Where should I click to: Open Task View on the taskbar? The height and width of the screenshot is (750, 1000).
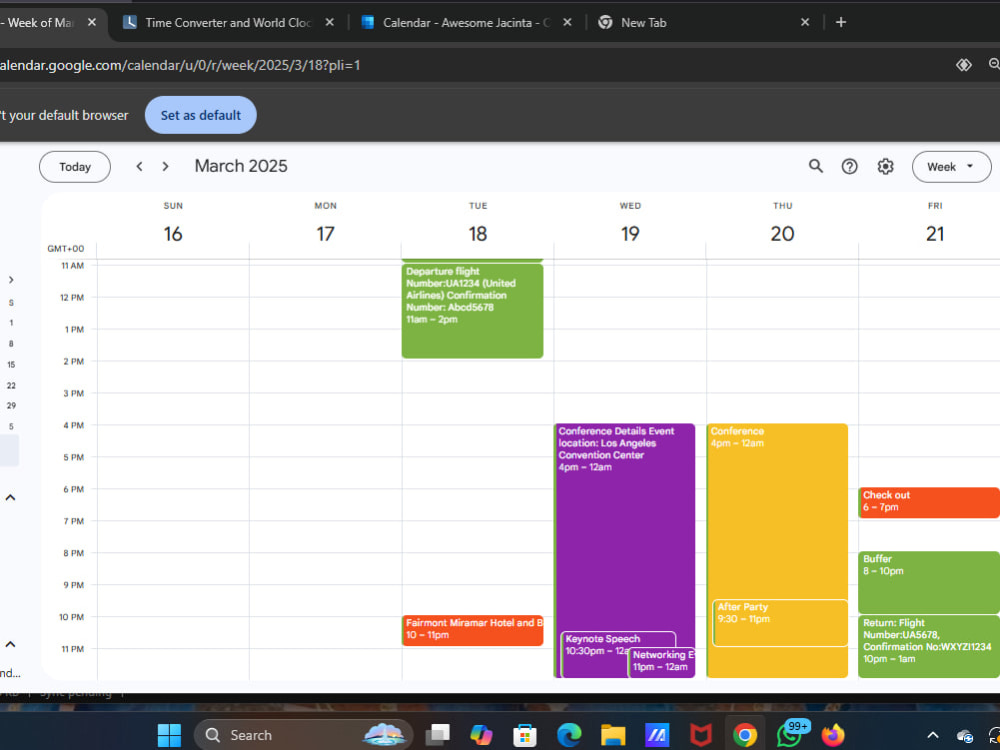[x=438, y=735]
